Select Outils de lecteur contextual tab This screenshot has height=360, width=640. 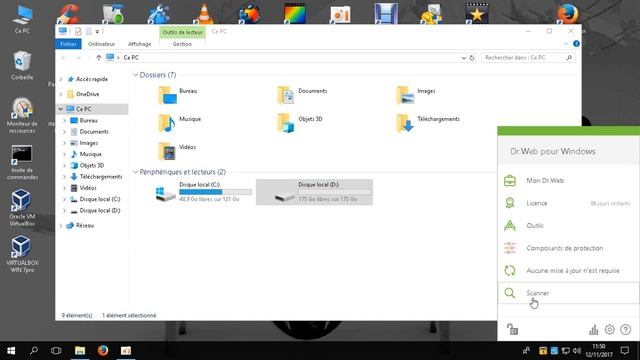click(182, 32)
